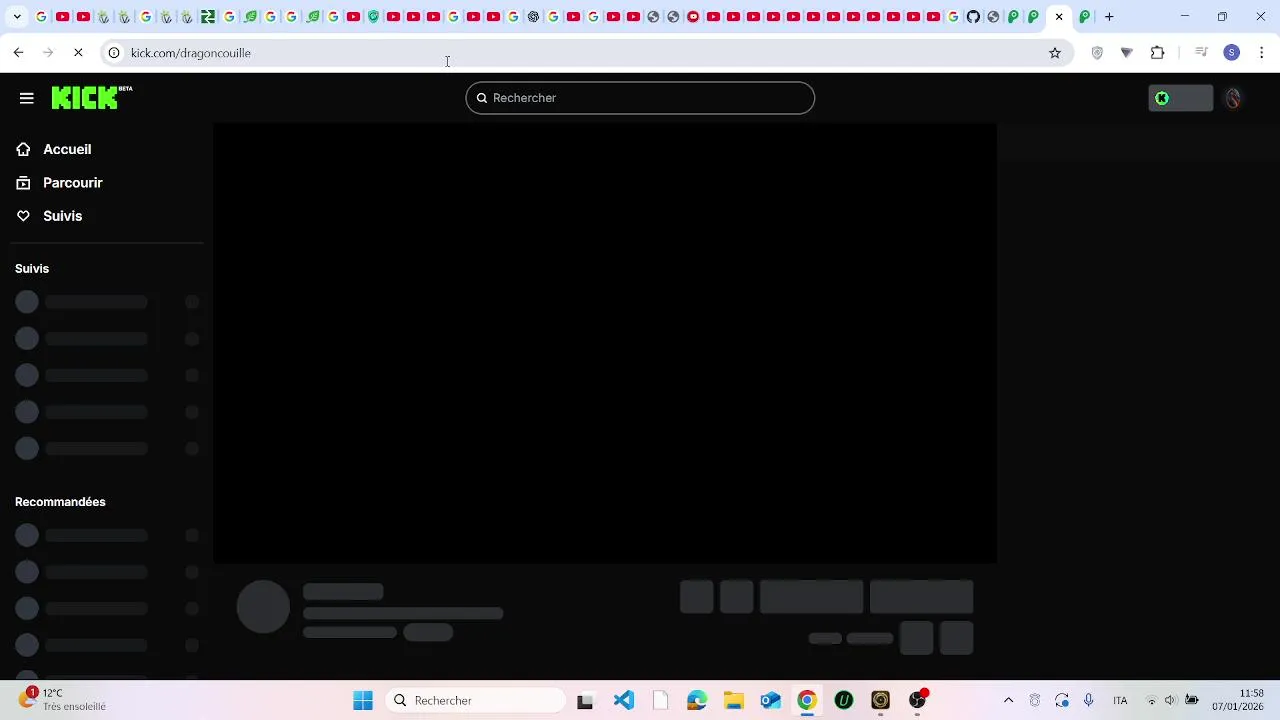Switch ITA keyboard language
Image resolution: width=1280 pixels, height=720 pixels.
click(1120, 700)
